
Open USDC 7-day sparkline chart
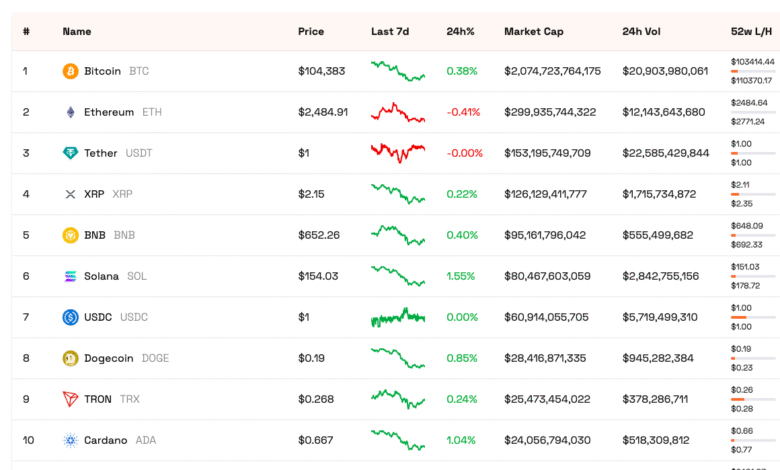point(398,317)
